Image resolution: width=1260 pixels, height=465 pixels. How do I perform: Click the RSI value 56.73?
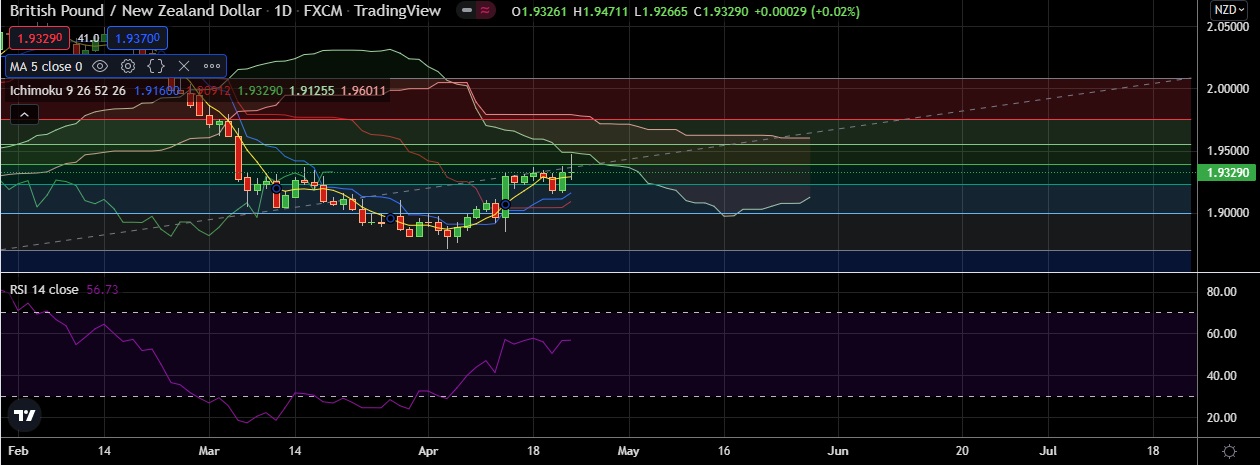102,289
